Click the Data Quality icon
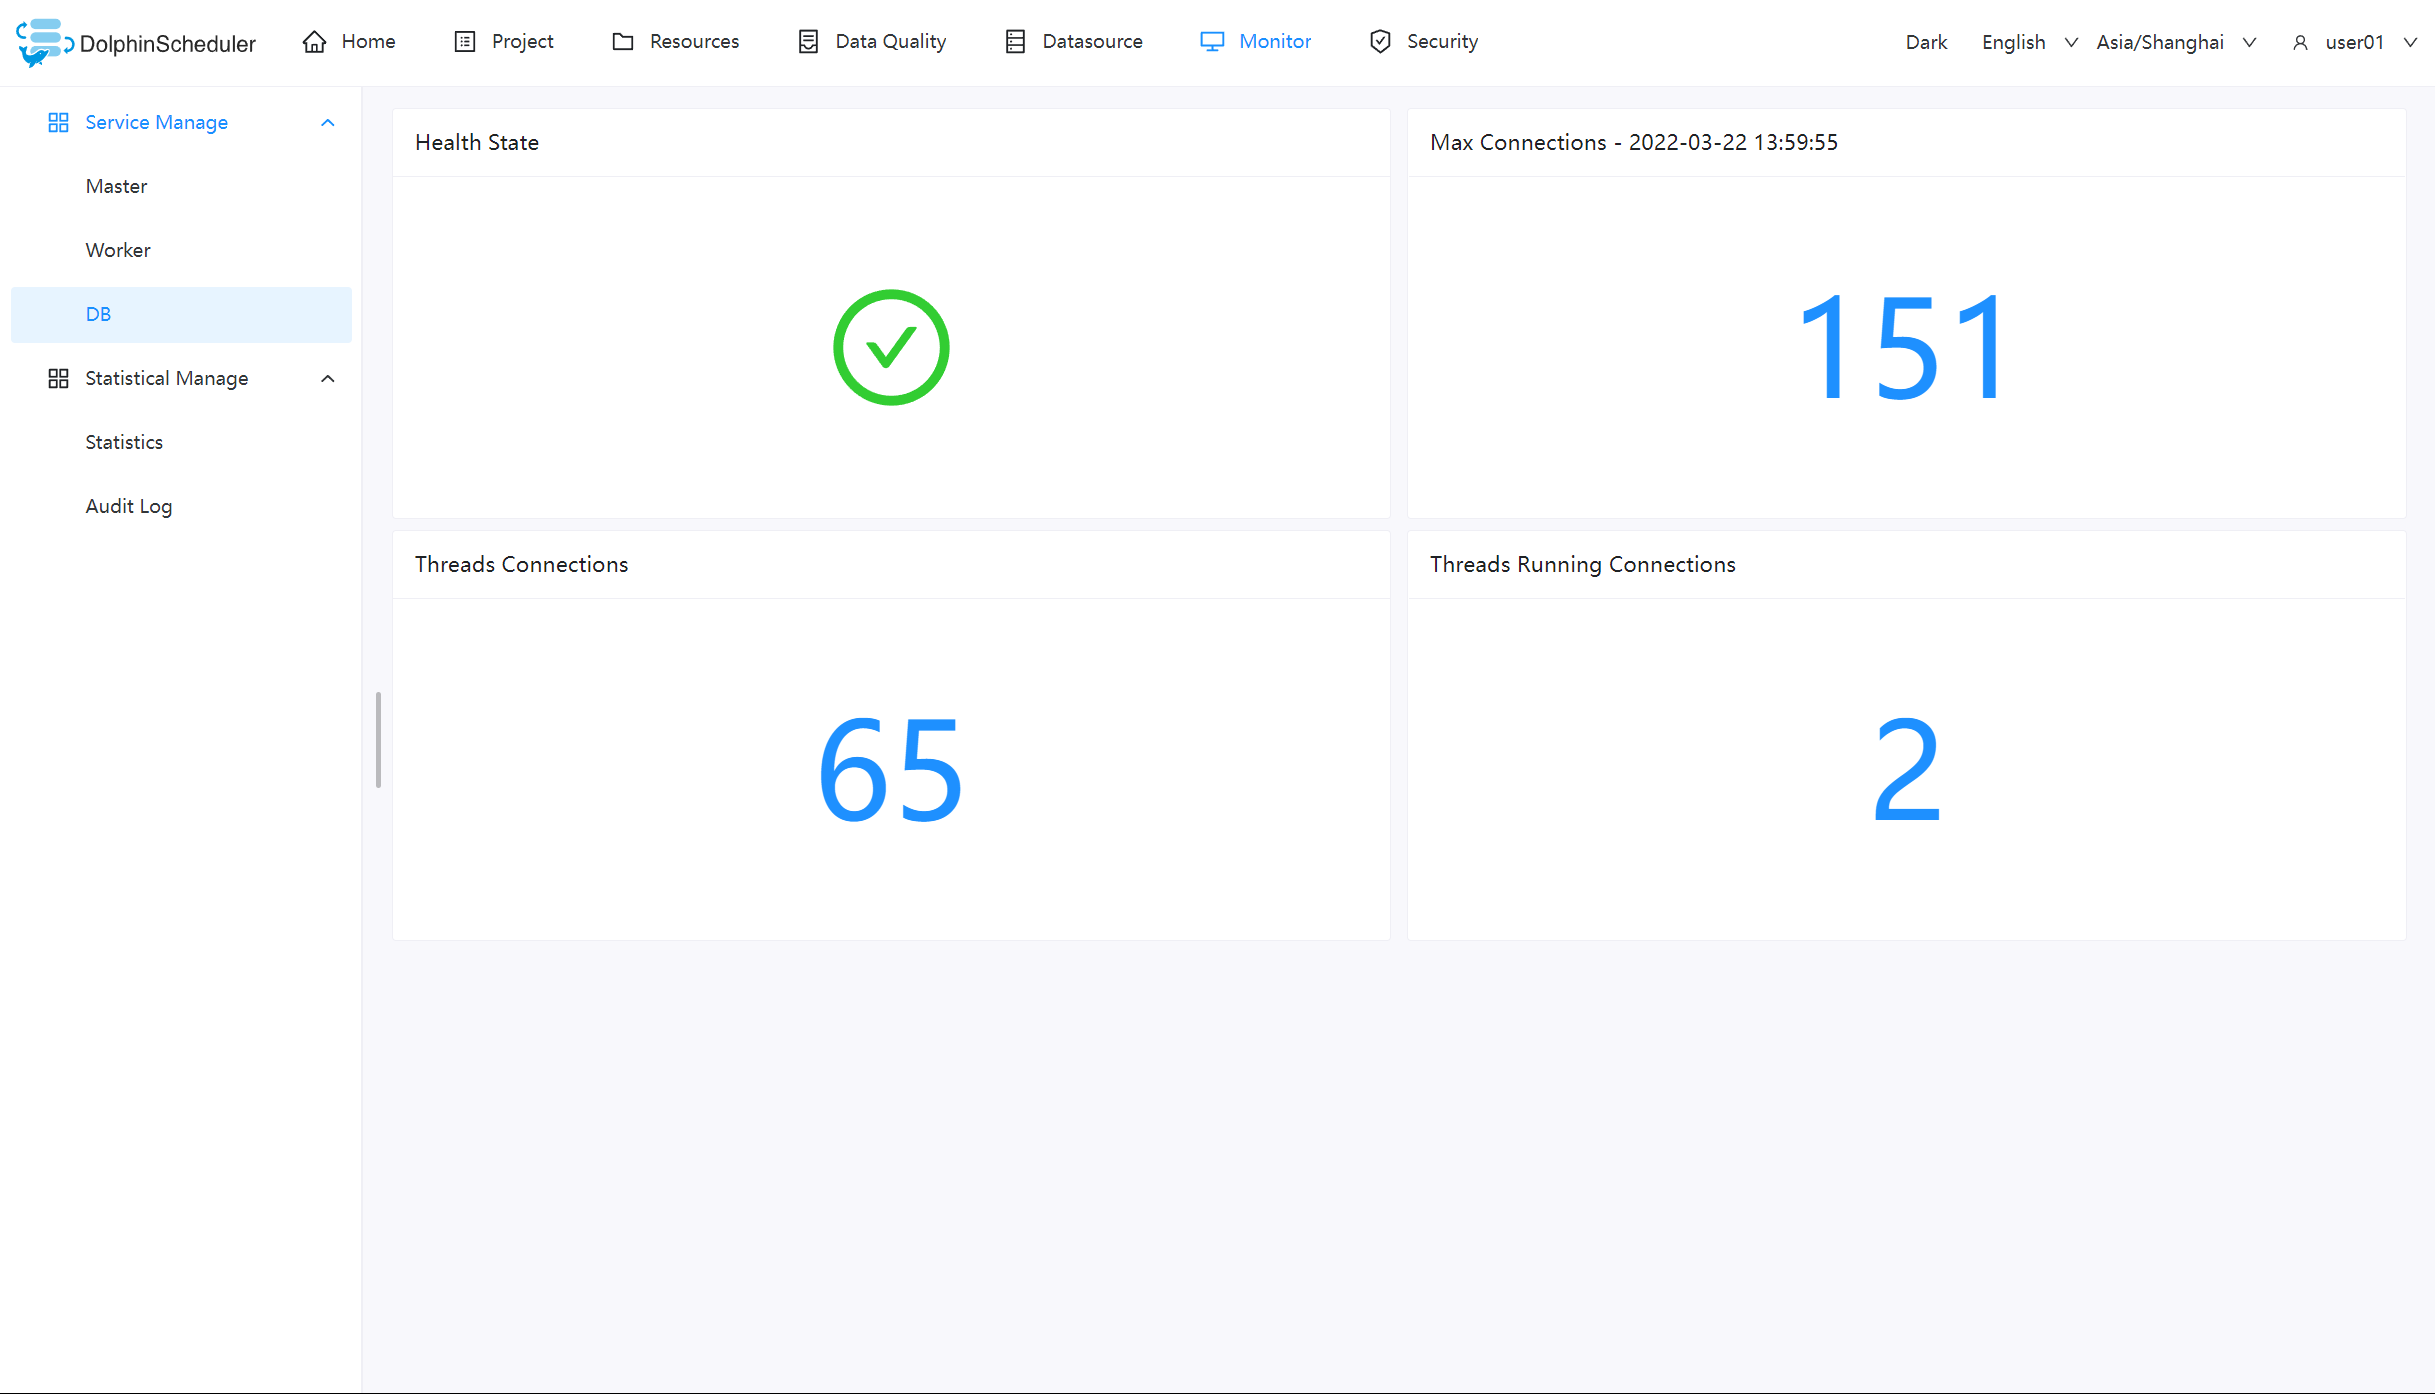Viewport: 2435px width, 1394px height. pos(808,41)
